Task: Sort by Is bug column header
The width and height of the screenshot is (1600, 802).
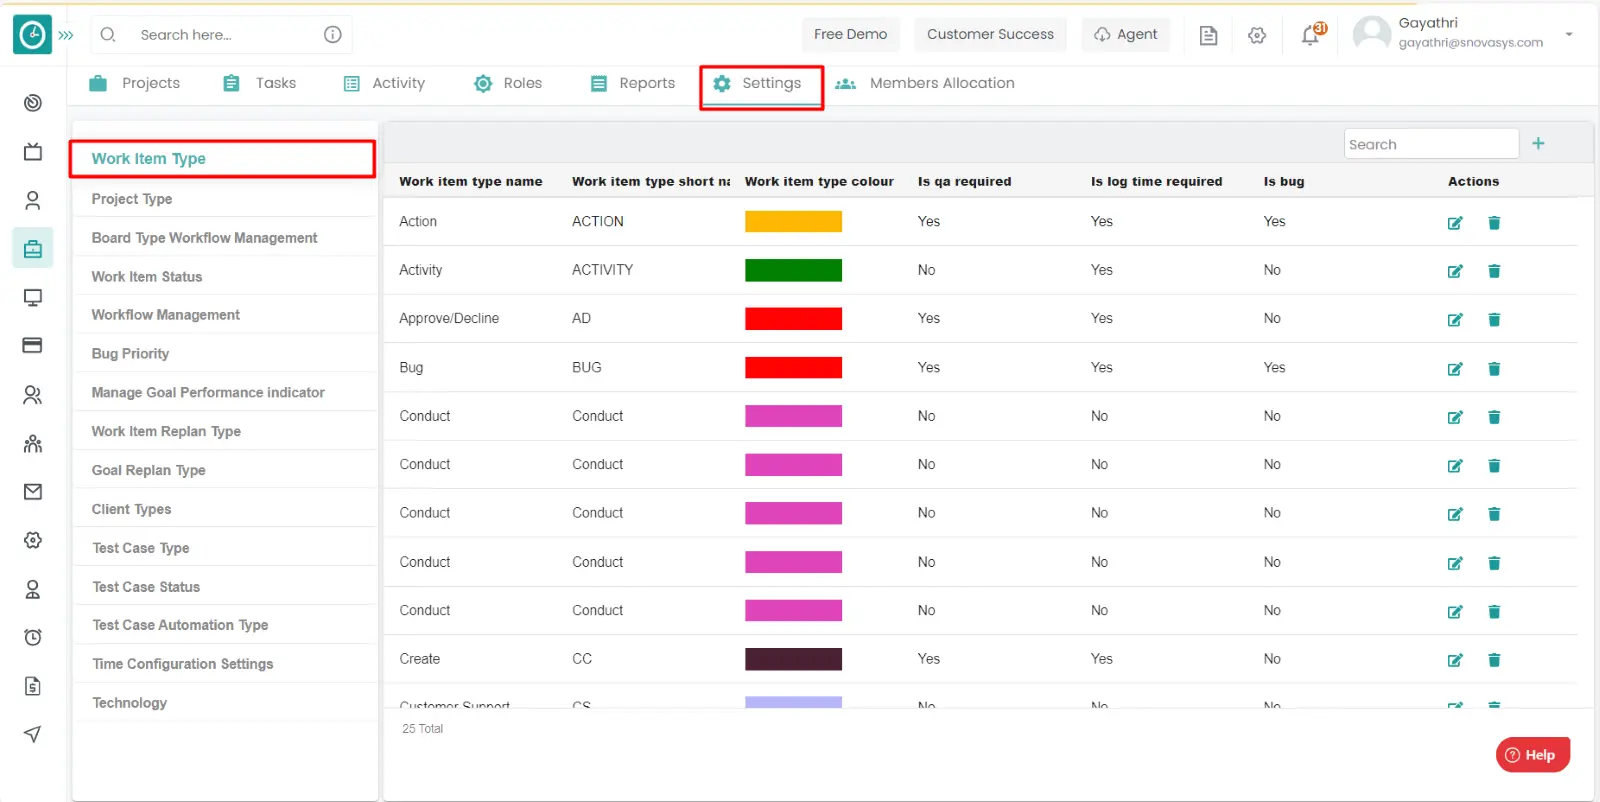Action: (1284, 182)
